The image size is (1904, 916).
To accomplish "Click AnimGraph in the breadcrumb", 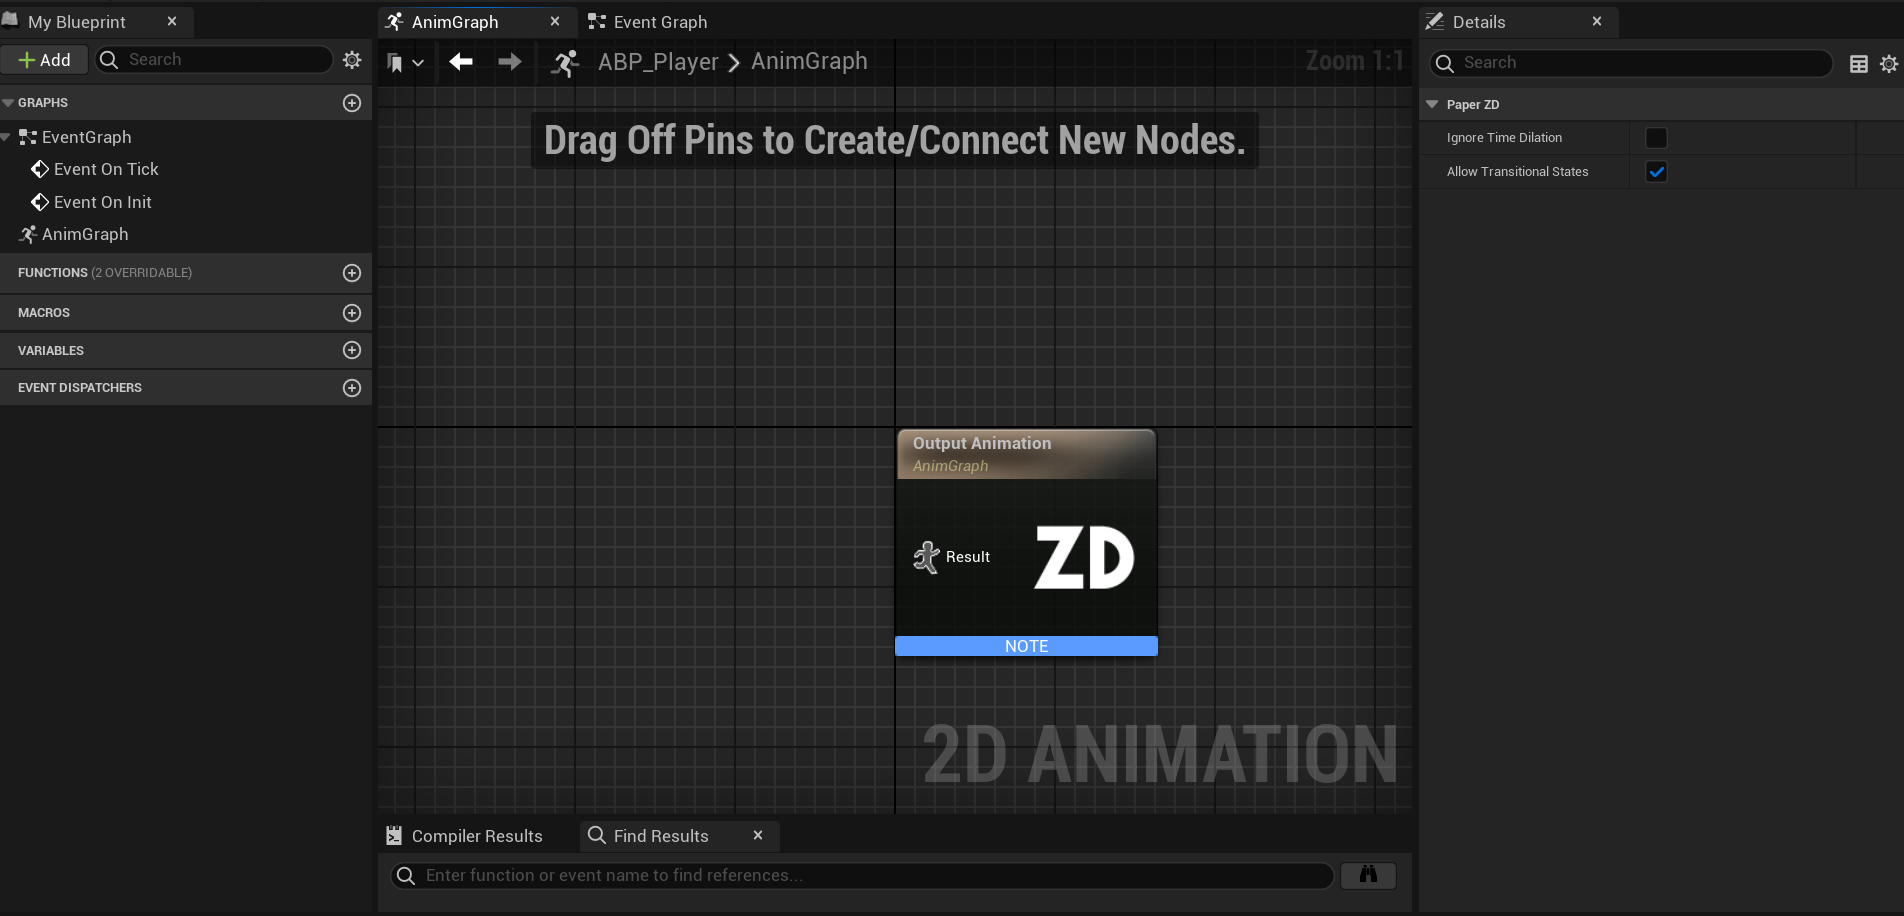I will coord(809,62).
